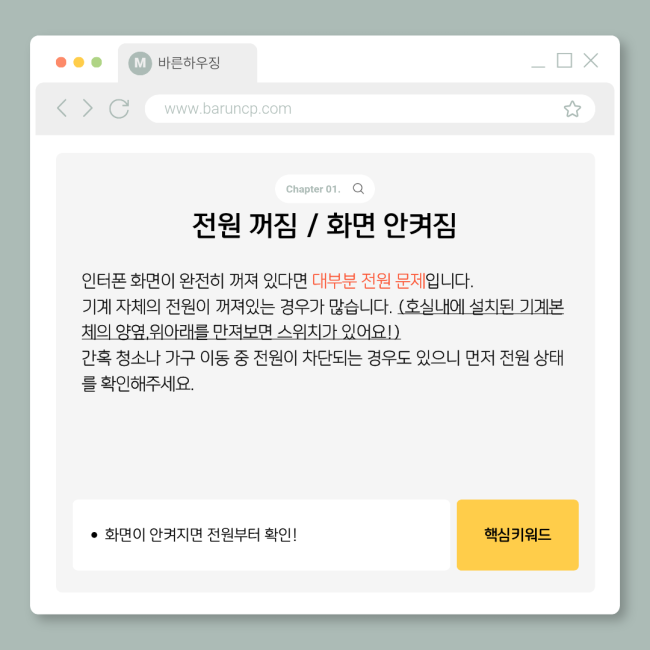Click the green traffic-light dot

[97, 62]
